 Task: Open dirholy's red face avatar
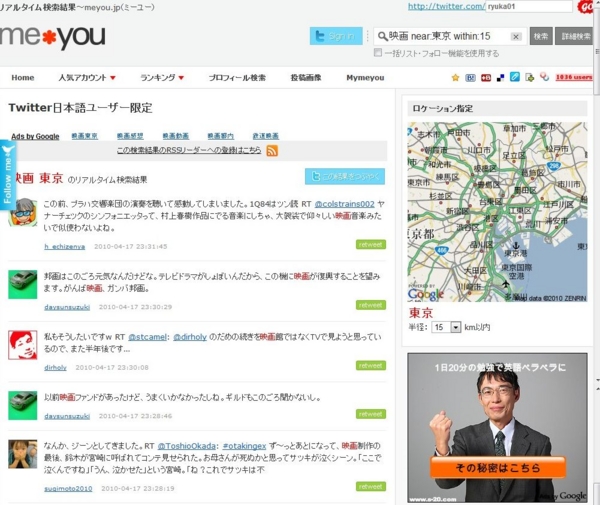tap(23, 345)
